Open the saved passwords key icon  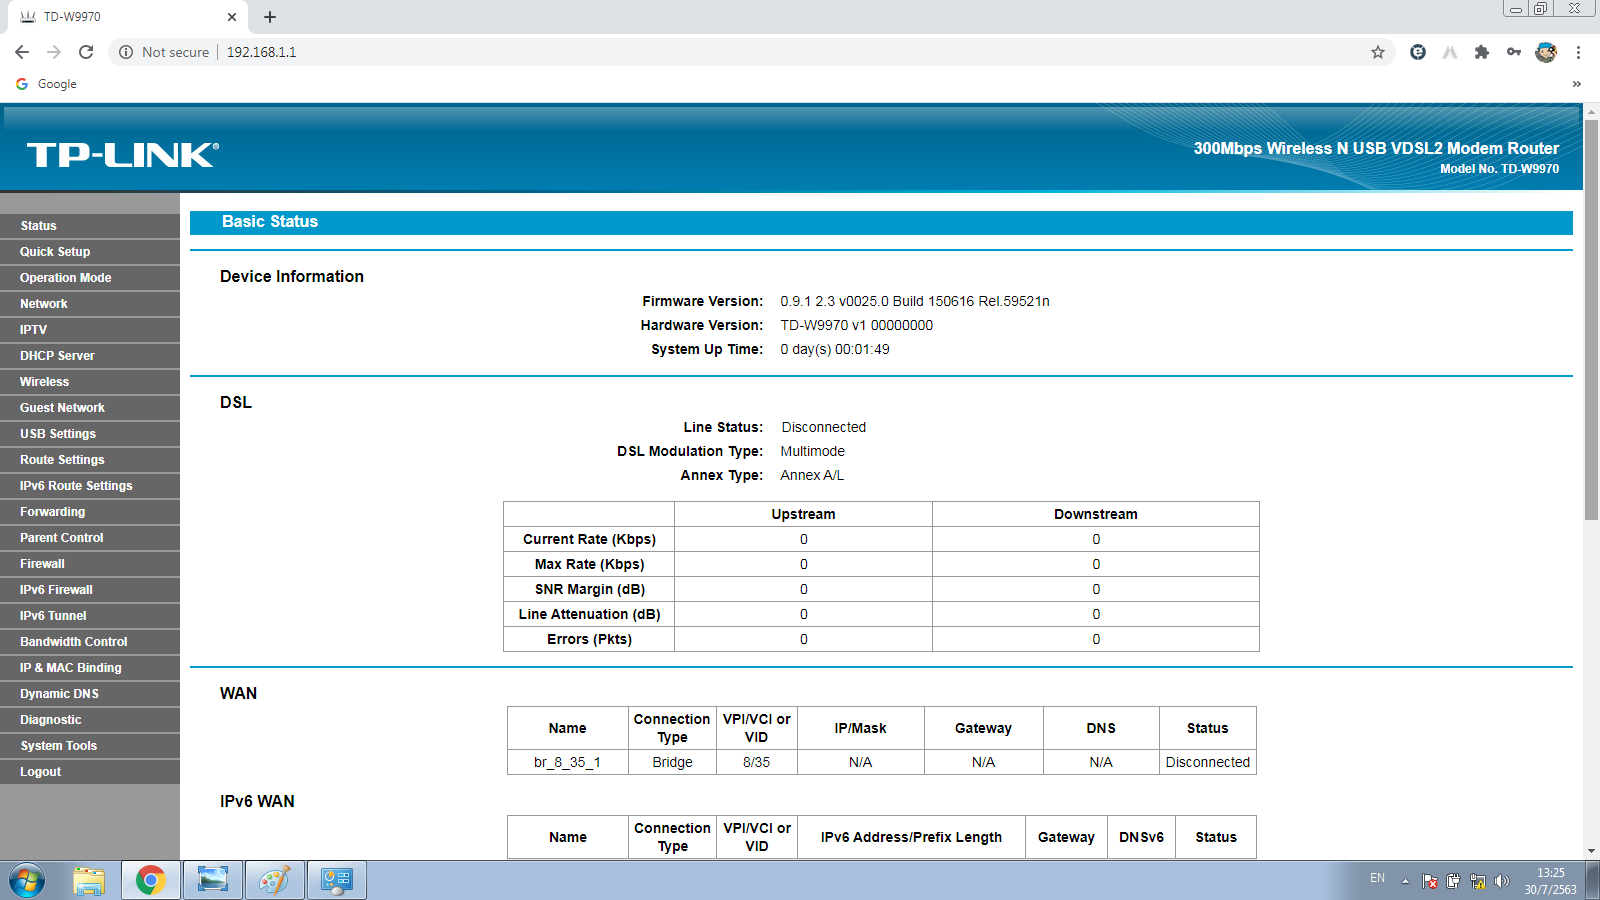[1514, 52]
